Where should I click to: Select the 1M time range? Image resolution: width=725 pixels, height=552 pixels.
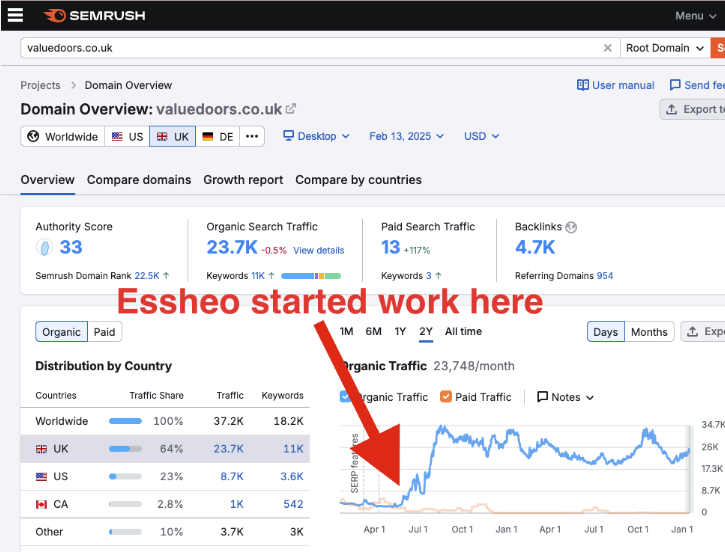346,331
